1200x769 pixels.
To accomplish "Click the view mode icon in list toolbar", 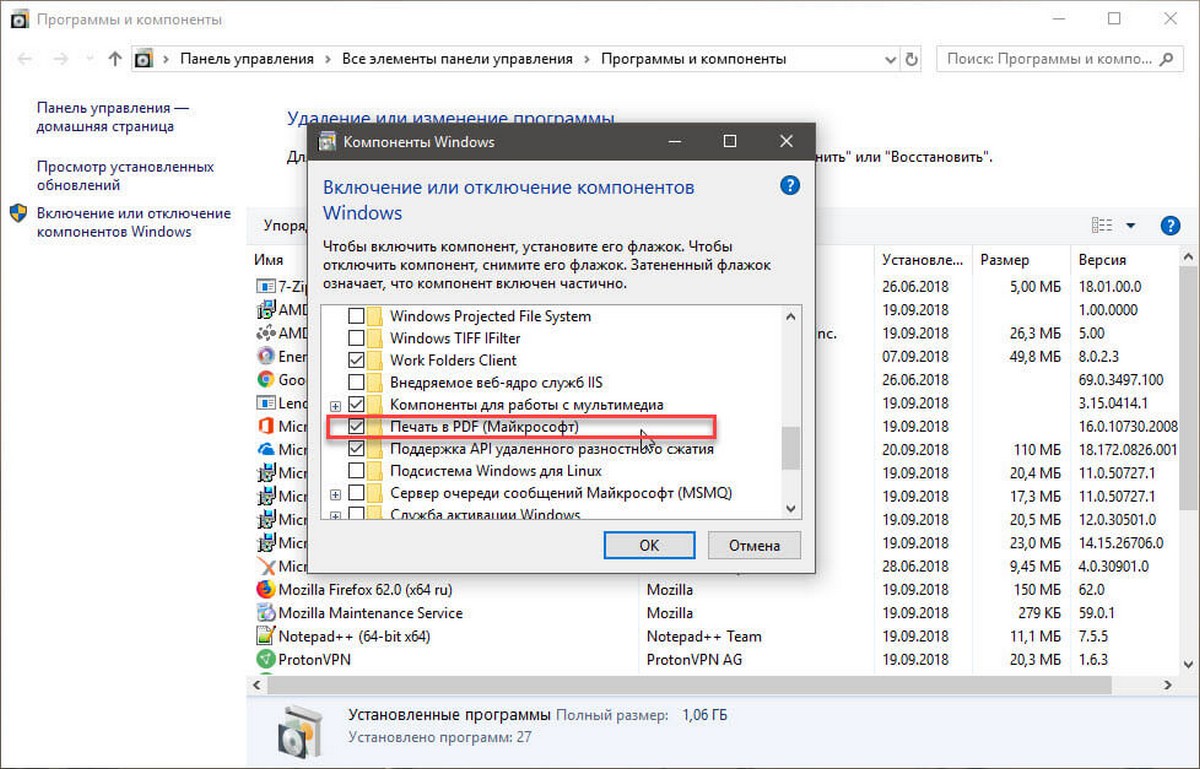I will pyautogui.click(x=1102, y=226).
